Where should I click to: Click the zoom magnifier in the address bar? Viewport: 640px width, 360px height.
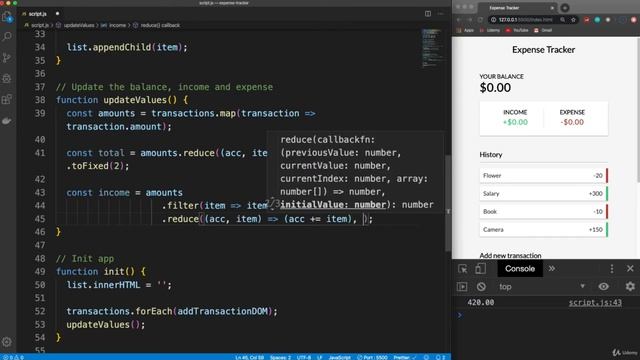click(563, 20)
